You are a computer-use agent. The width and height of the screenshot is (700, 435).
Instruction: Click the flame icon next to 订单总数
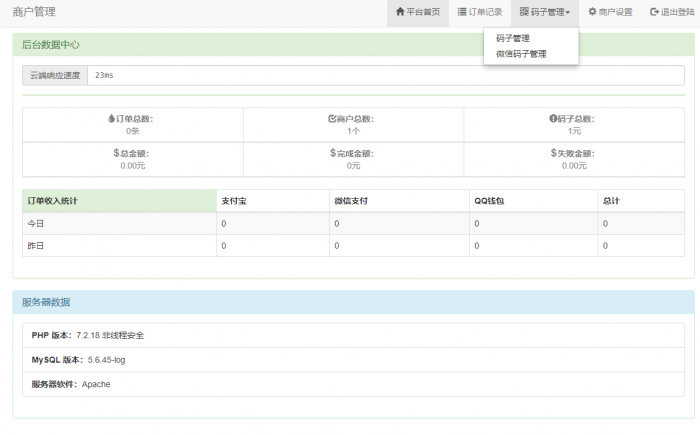pyautogui.click(x=111, y=119)
